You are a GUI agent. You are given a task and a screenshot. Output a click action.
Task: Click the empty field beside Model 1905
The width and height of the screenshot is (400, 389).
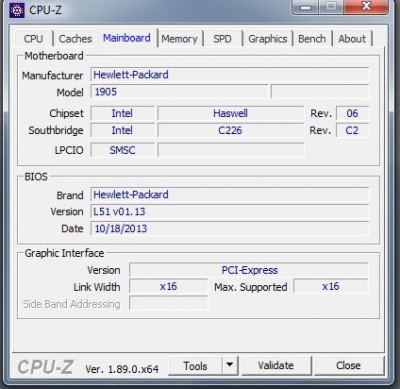[320, 92]
